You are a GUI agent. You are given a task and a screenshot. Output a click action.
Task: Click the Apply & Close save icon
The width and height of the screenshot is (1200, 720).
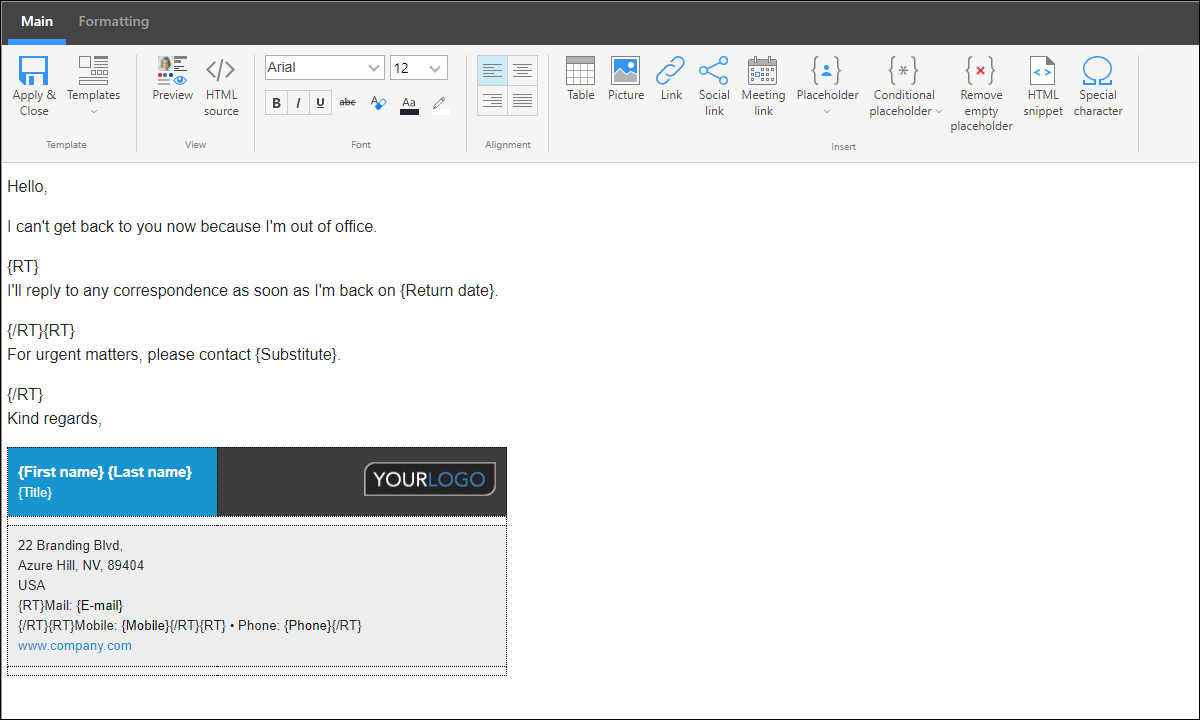point(34,71)
